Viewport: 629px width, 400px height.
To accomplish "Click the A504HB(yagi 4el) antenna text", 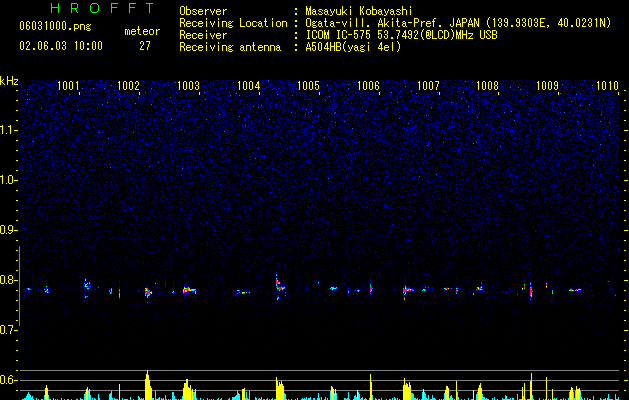I will [353, 47].
